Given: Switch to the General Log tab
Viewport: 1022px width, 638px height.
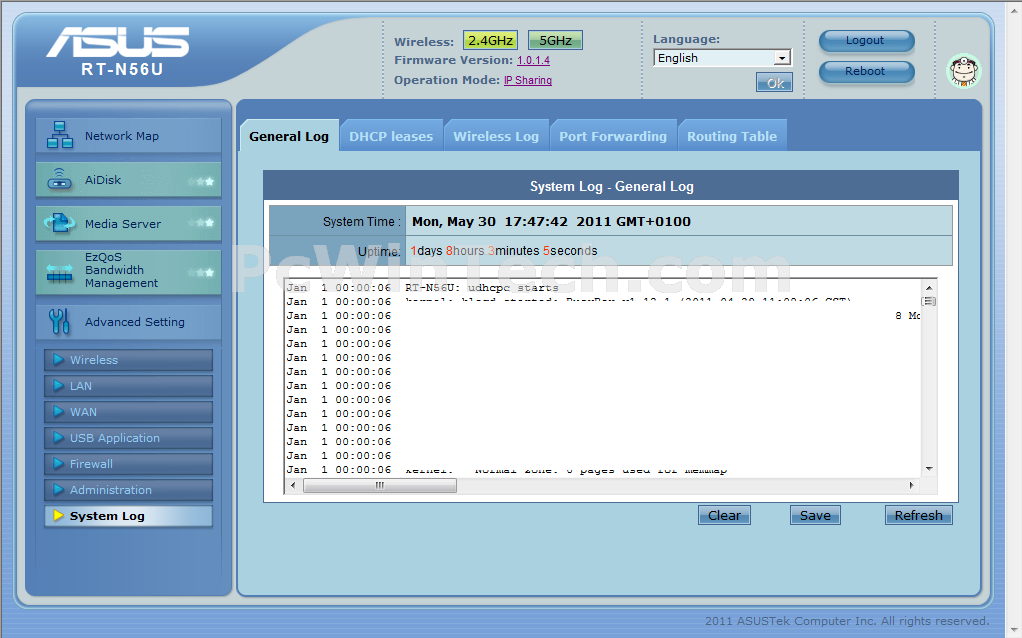Looking at the screenshot, I should click(289, 136).
